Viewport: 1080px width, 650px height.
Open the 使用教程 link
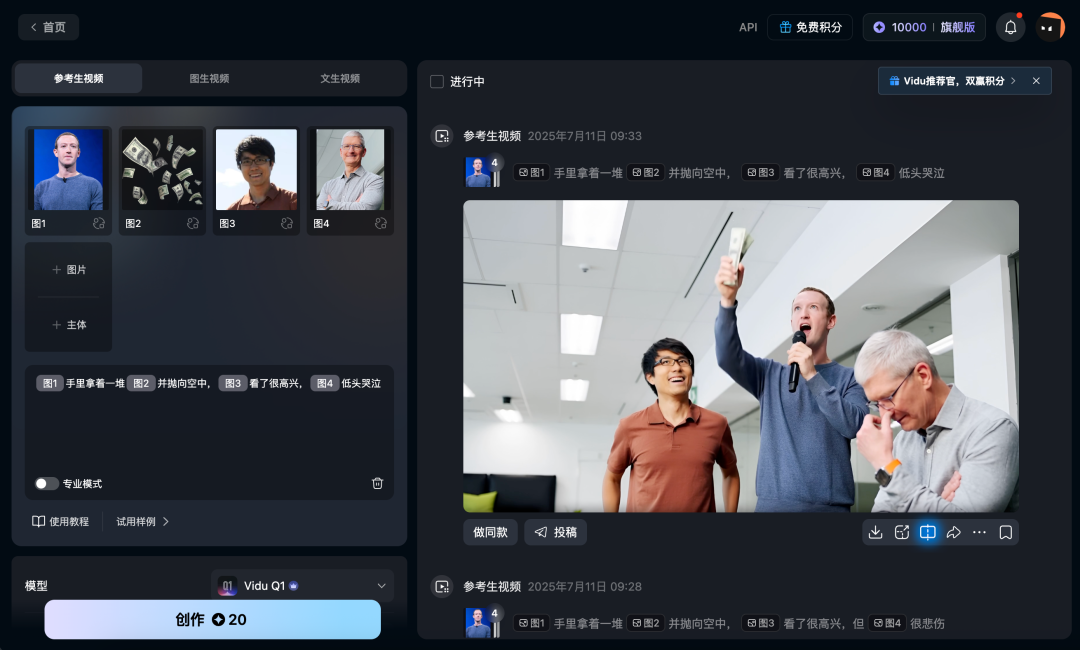point(61,521)
